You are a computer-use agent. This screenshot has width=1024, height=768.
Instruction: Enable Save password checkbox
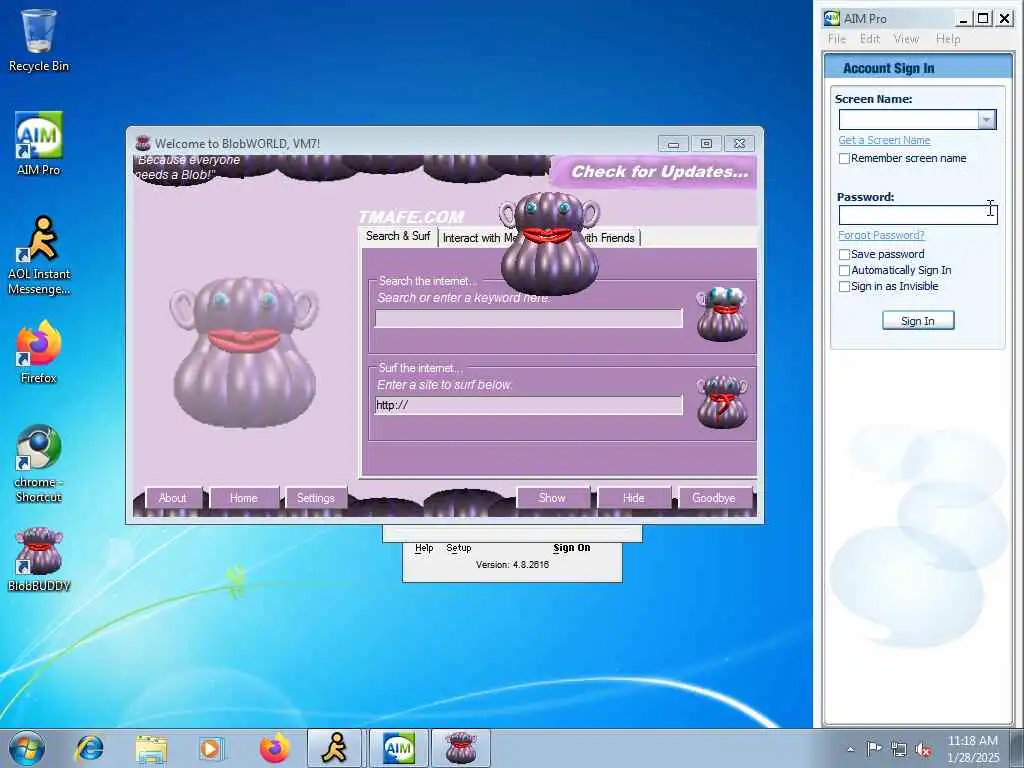point(844,254)
